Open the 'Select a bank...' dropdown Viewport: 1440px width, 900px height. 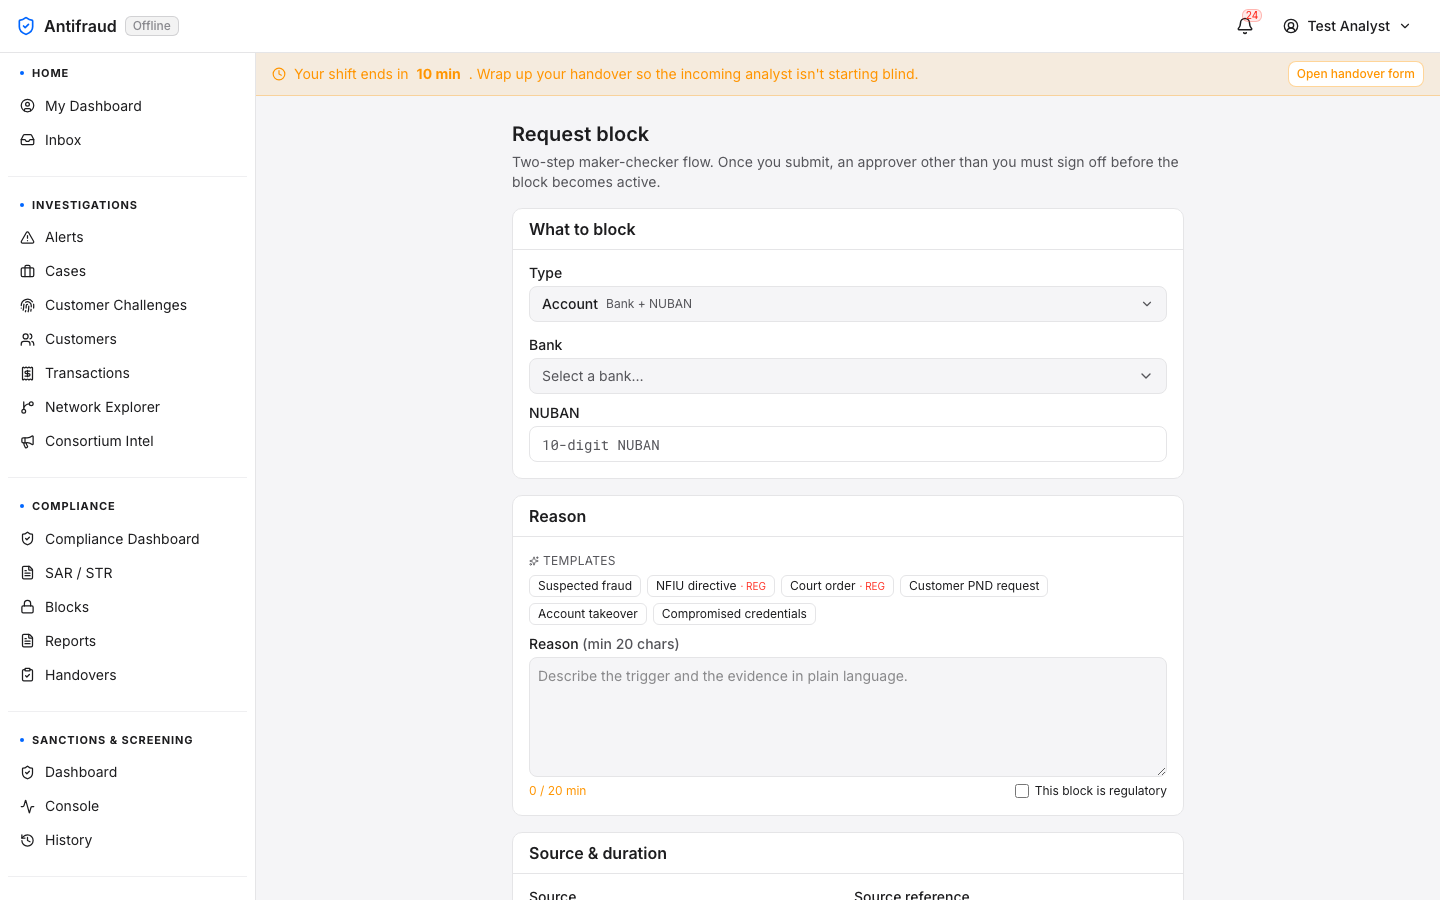[x=848, y=376]
